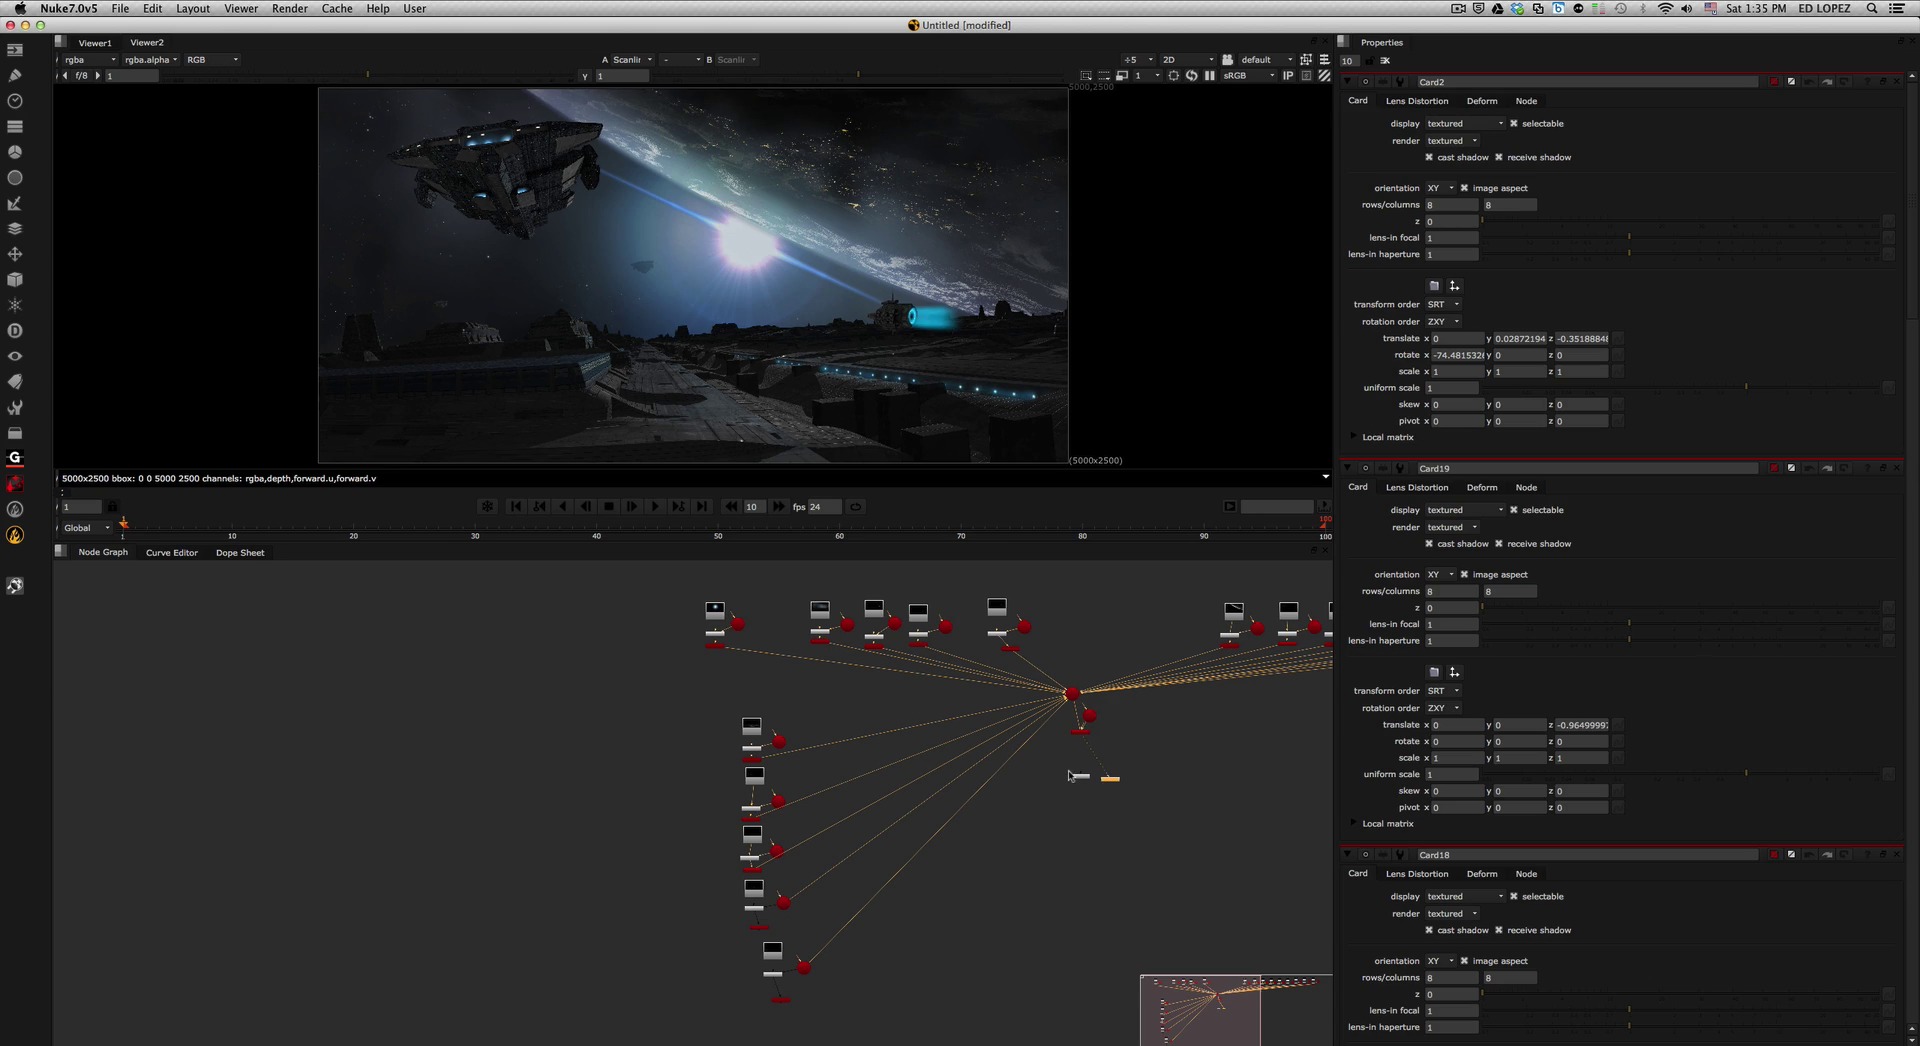The width and height of the screenshot is (1920, 1046).
Task: Click the stop playback button
Action: coord(609,506)
